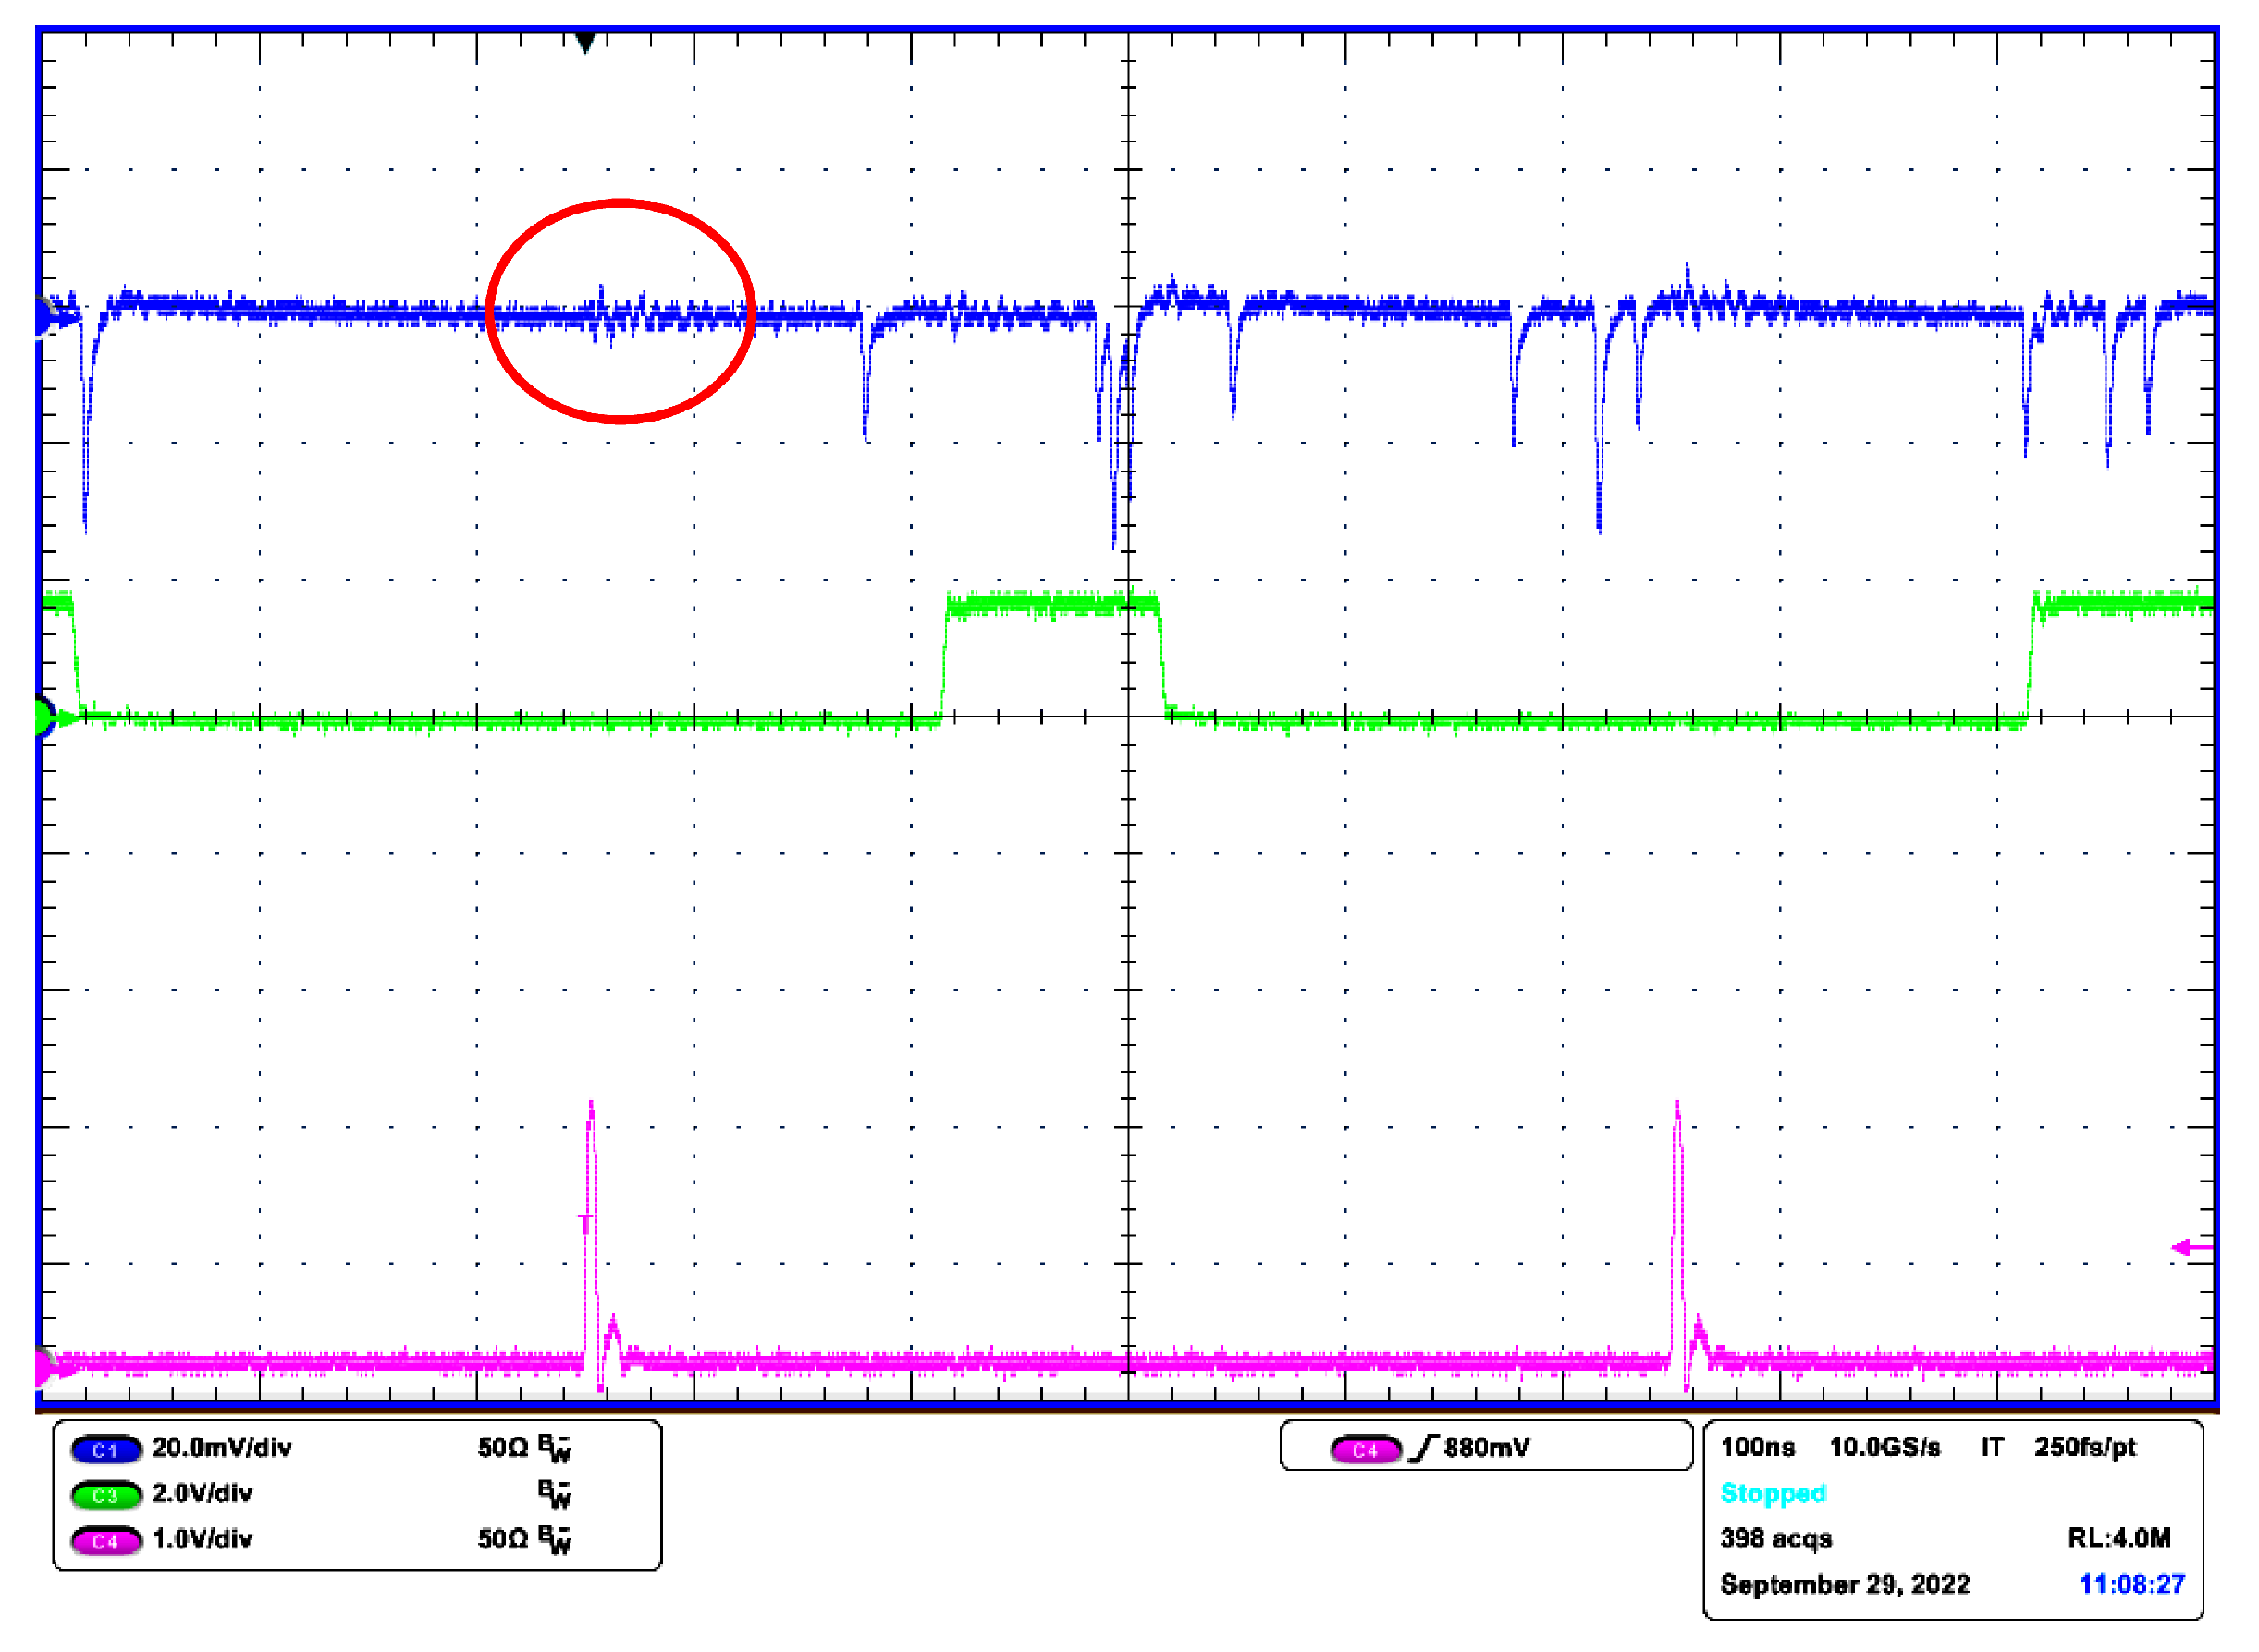
Task: Click the green C3 channel badge
Action: [x=105, y=1496]
